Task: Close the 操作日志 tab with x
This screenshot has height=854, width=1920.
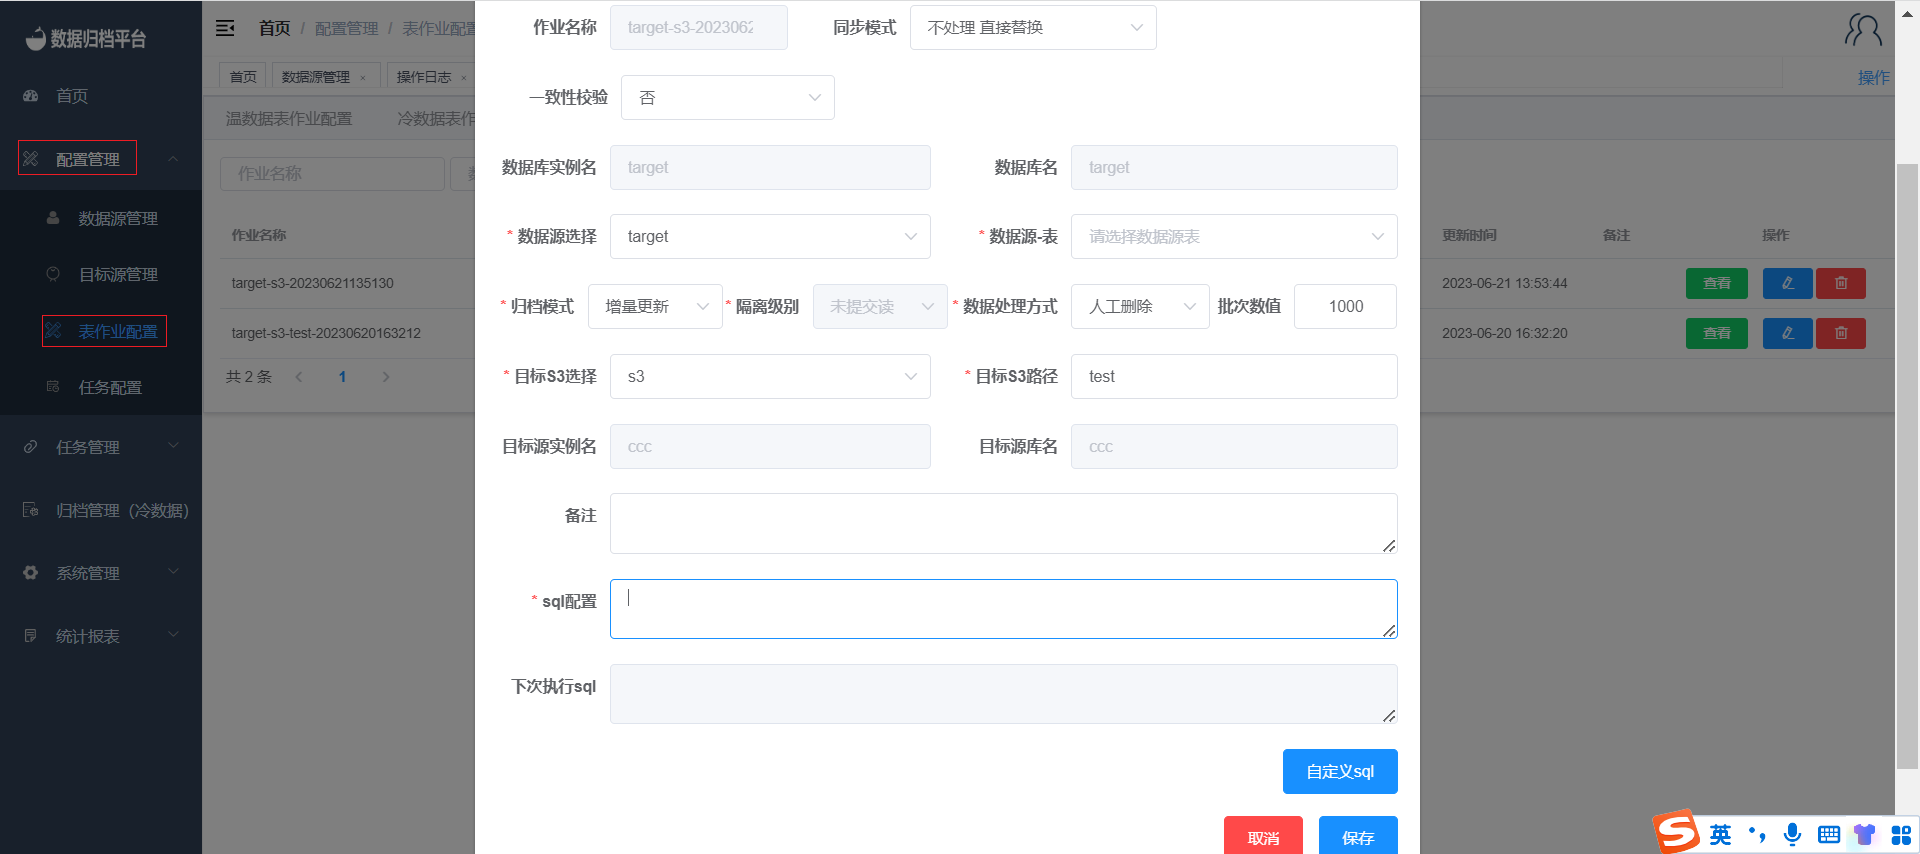Action: [x=464, y=78]
